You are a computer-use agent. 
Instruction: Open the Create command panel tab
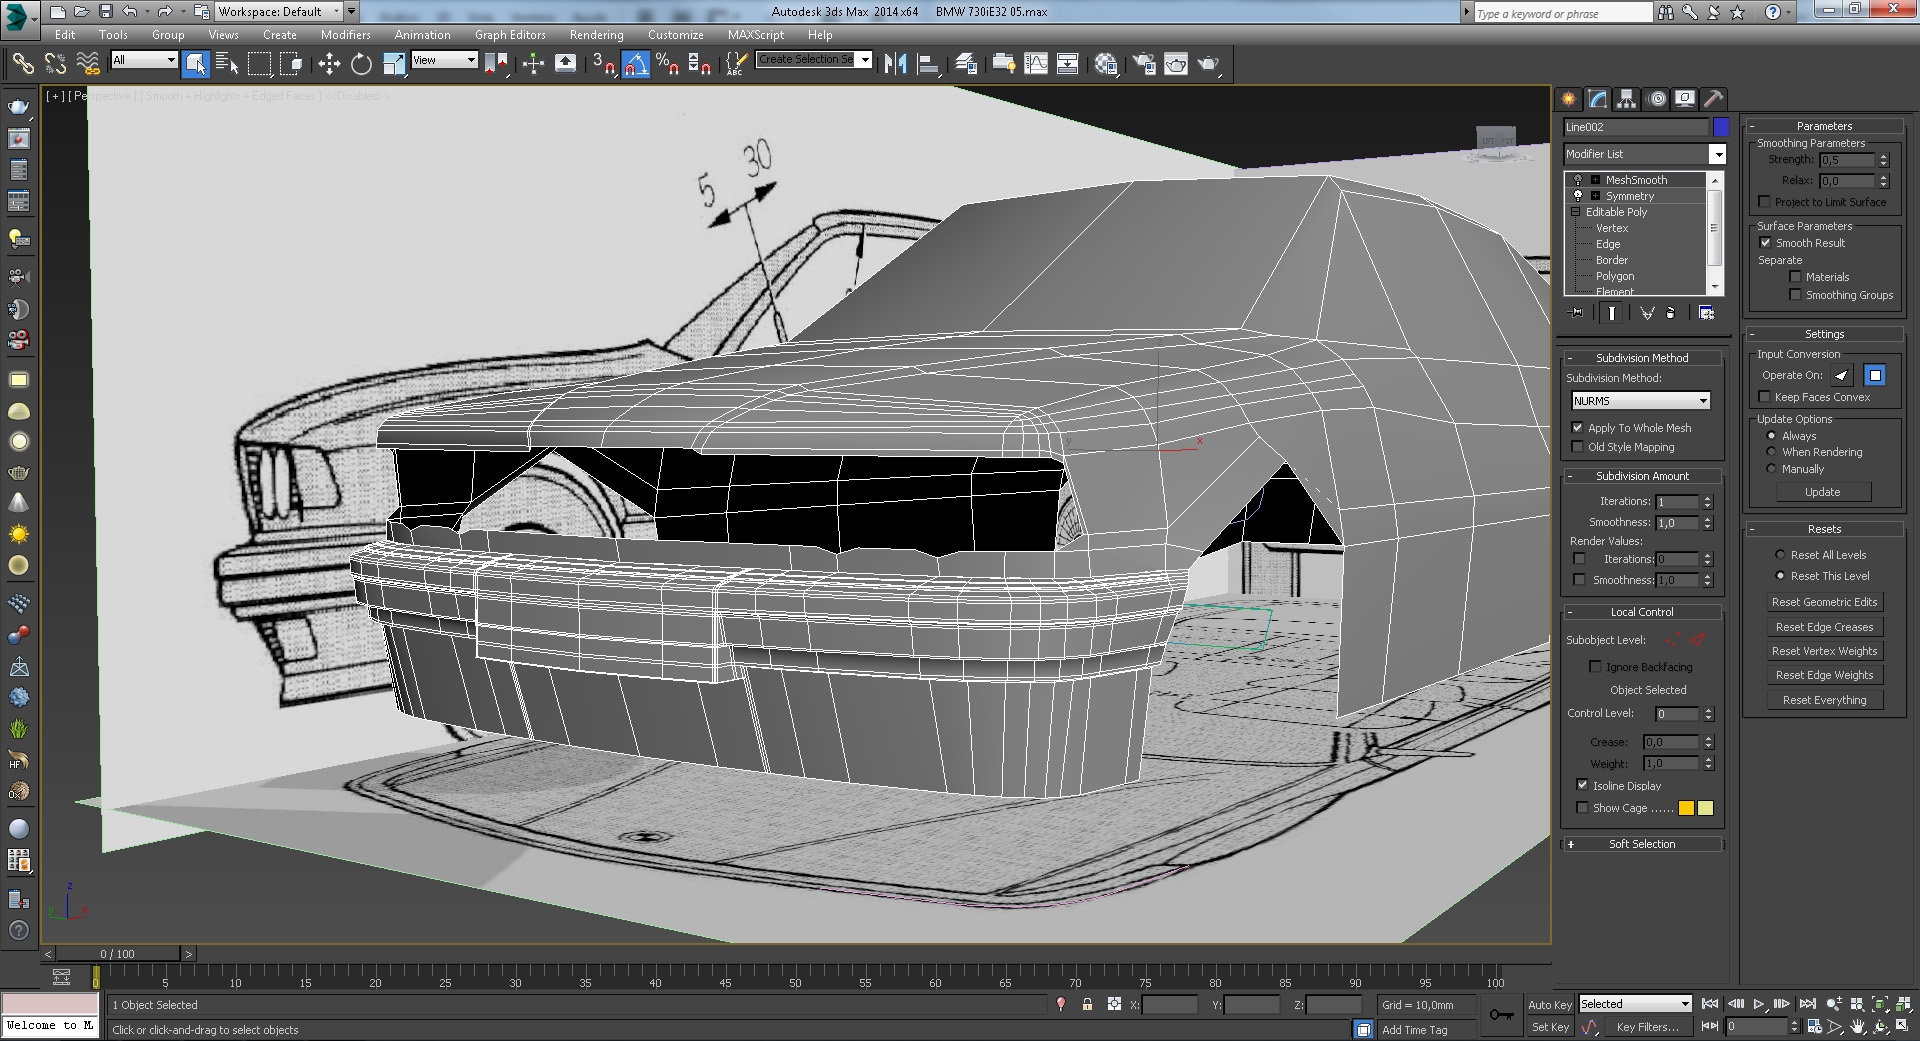1568,98
